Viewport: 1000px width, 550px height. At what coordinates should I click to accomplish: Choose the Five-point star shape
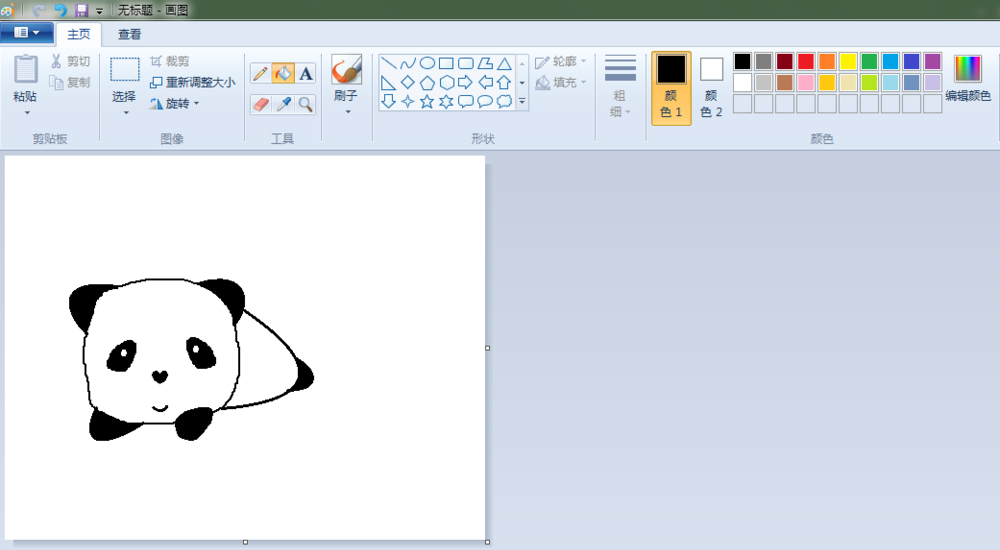tap(427, 101)
